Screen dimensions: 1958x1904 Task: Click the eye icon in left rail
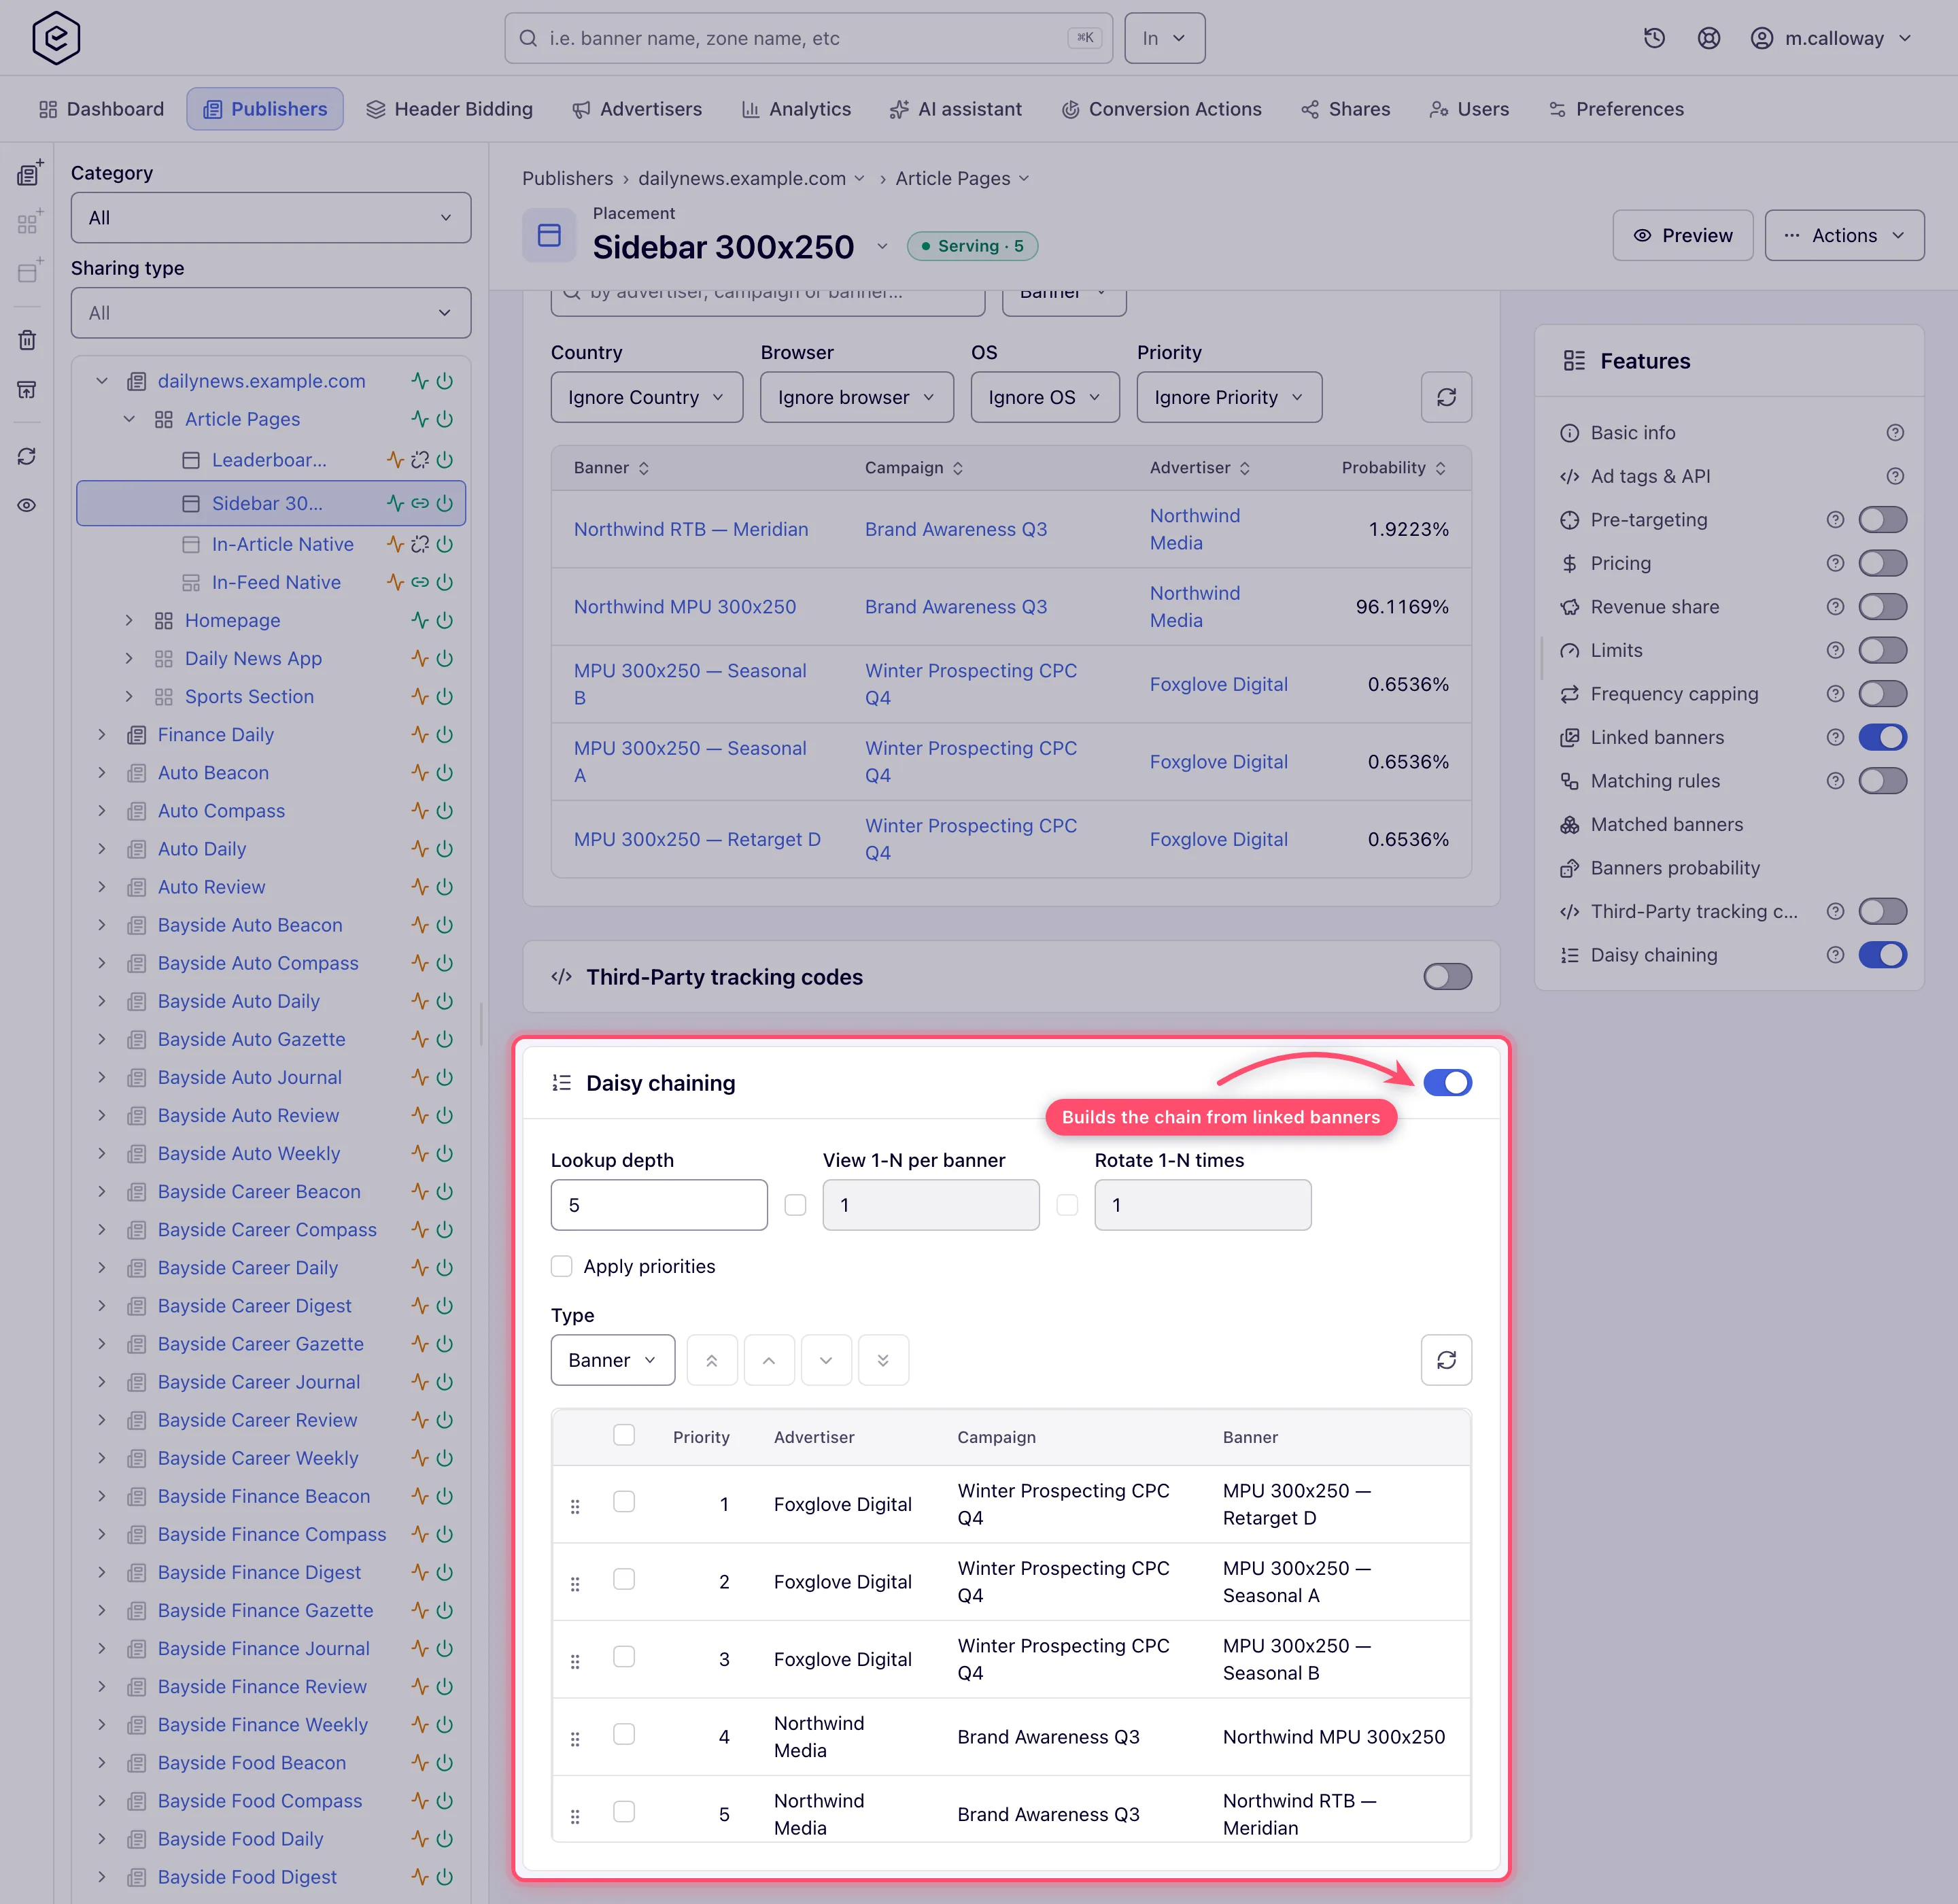point(27,505)
